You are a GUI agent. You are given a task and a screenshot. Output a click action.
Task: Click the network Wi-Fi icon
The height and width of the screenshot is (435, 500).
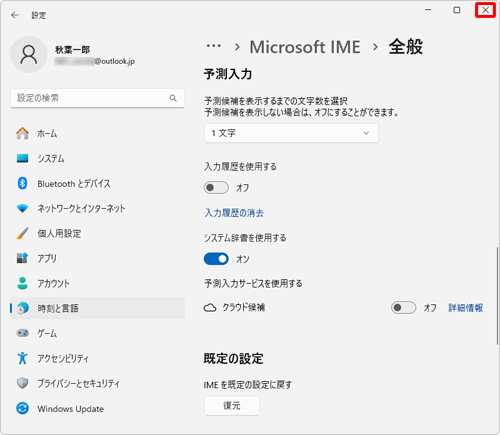coord(22,209)
